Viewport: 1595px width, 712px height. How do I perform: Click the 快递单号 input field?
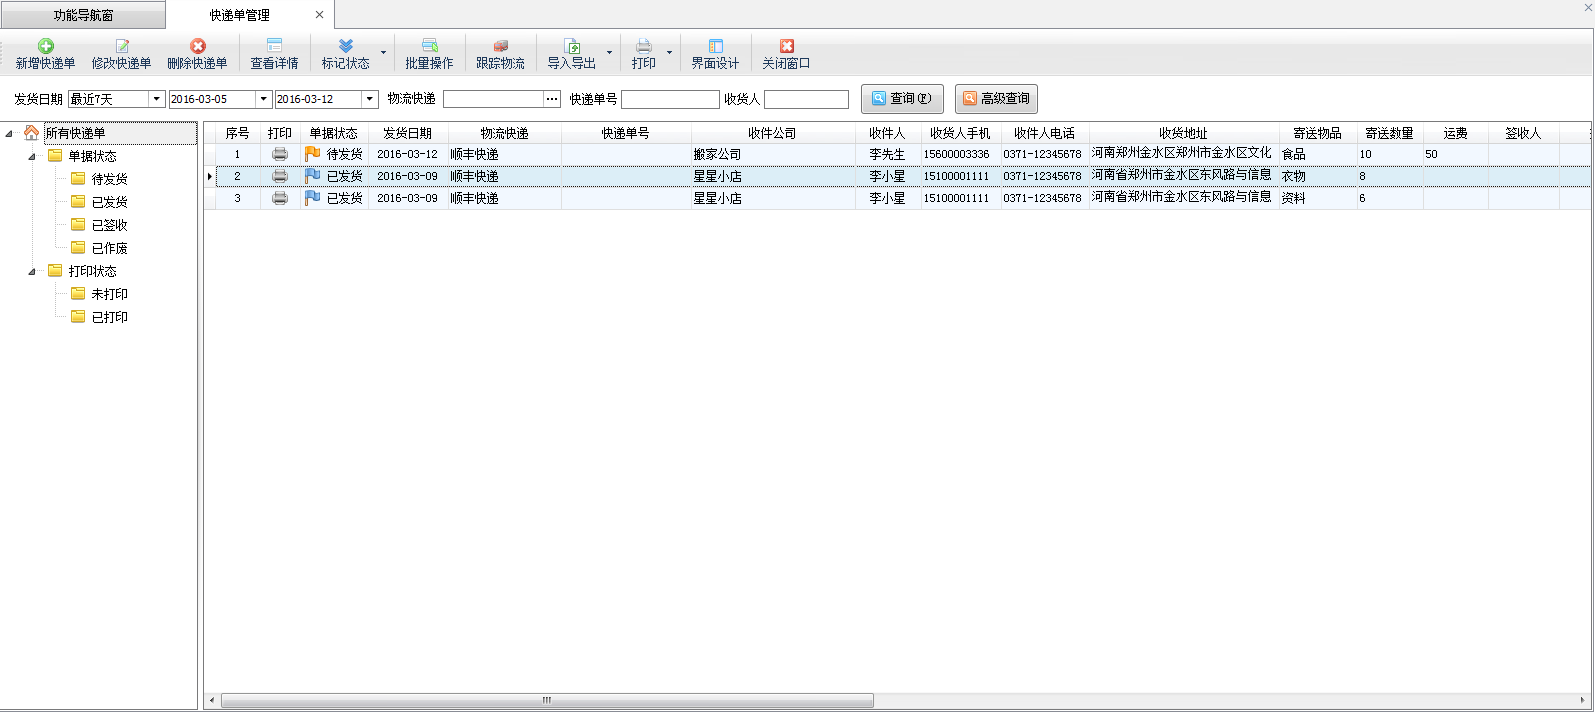coord(669,99)
